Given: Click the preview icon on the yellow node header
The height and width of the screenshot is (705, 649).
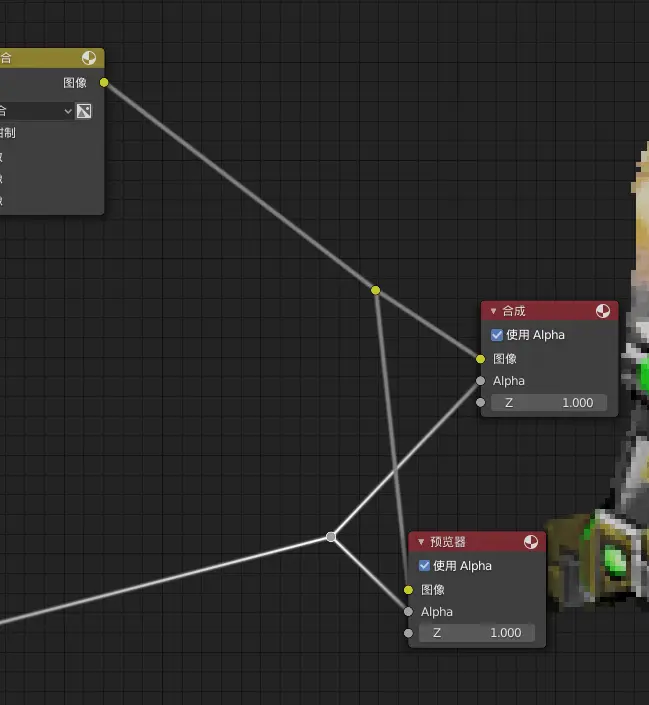Looking at the screenshot, I should (89, 58).
